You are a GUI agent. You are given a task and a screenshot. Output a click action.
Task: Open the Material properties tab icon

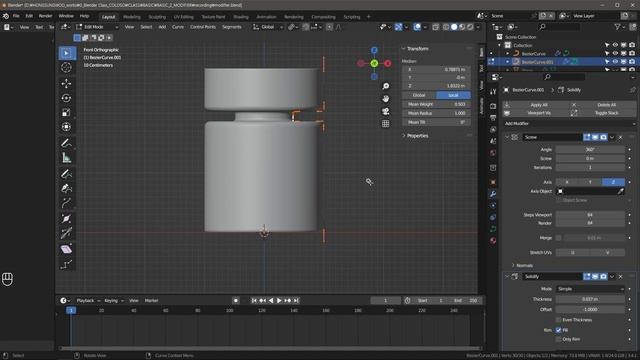pyautogui.click(x=493, y=240)
